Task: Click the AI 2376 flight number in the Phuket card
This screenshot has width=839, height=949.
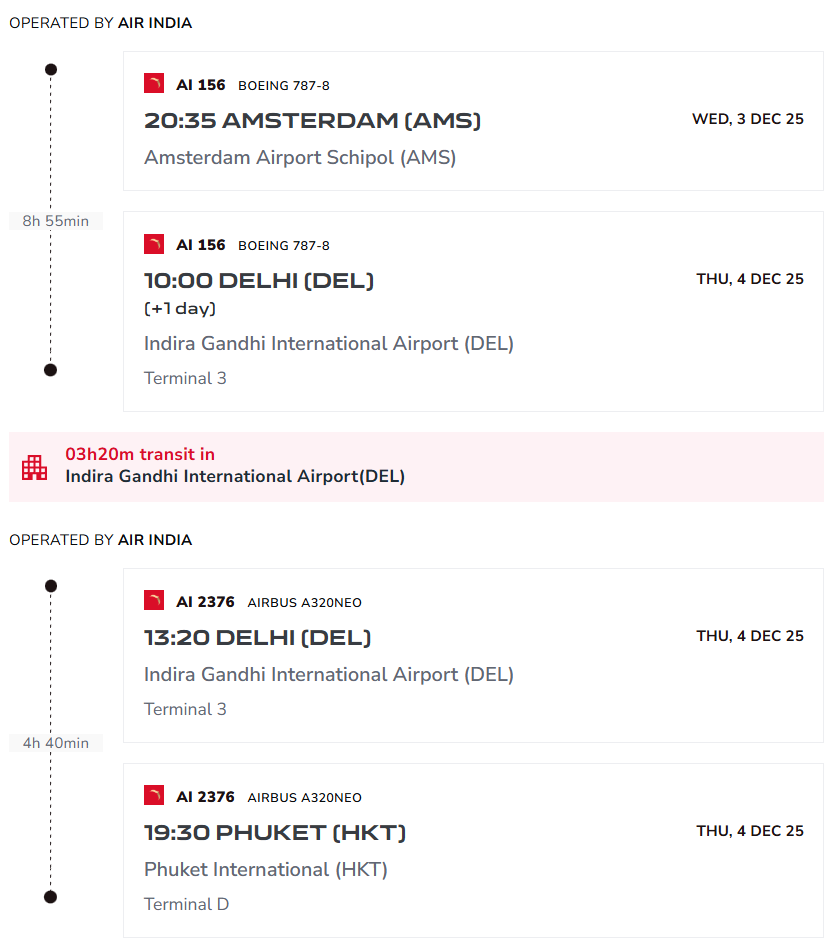Action: coord(205,797)
